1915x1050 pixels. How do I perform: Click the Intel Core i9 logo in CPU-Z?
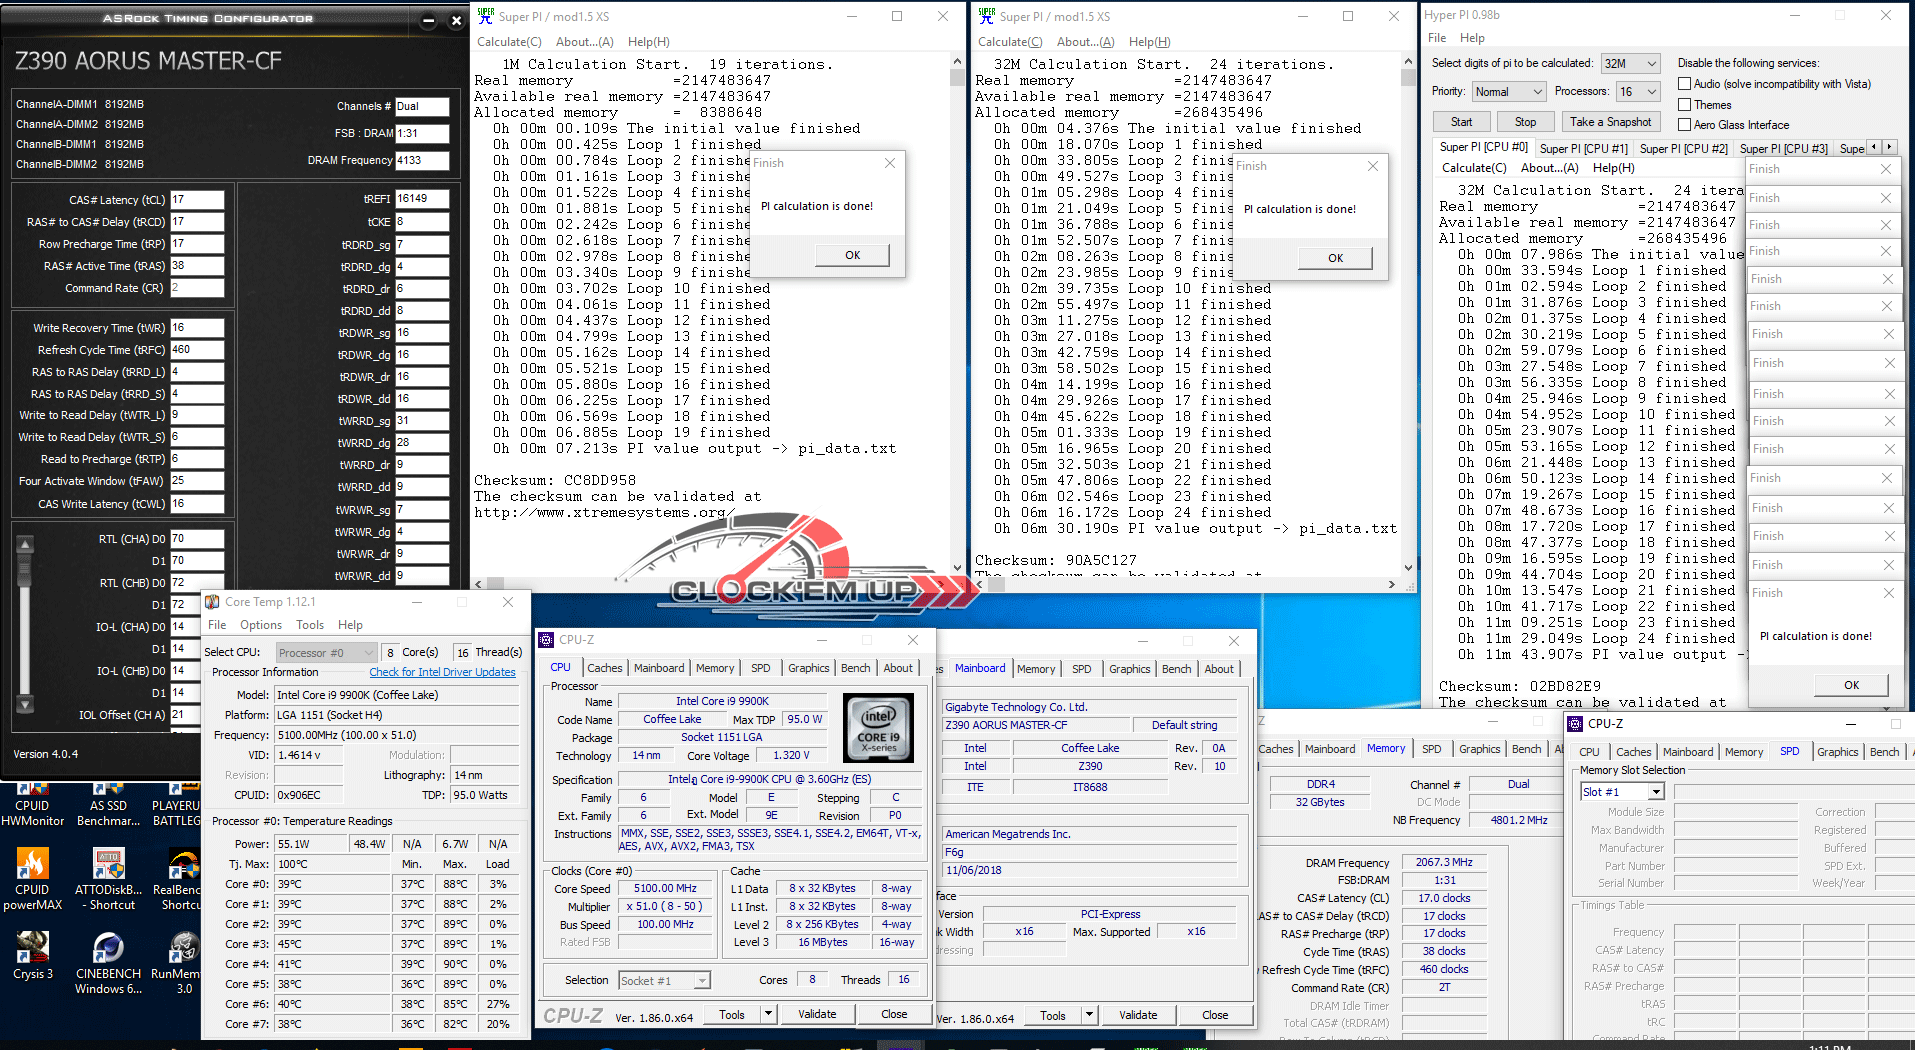pos(878,728)
